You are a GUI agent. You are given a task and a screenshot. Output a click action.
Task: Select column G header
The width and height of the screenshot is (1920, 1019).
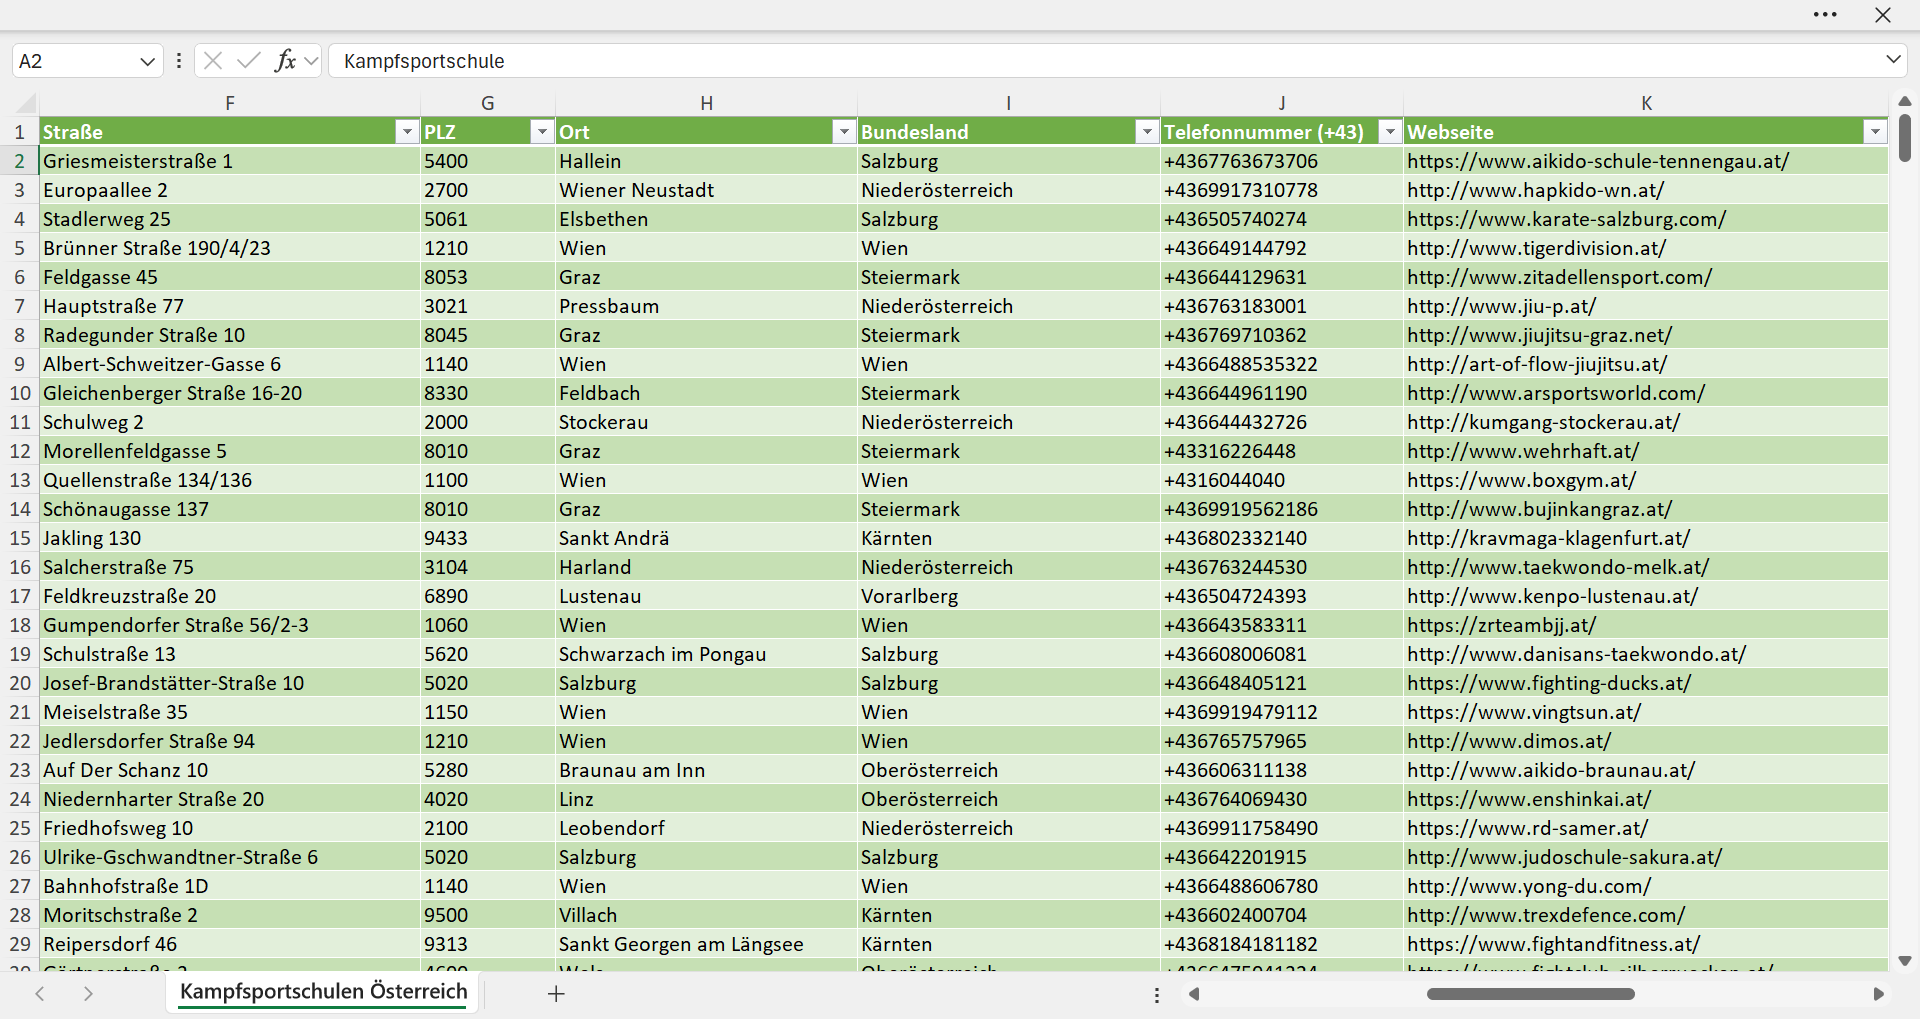tap(487, 103)
